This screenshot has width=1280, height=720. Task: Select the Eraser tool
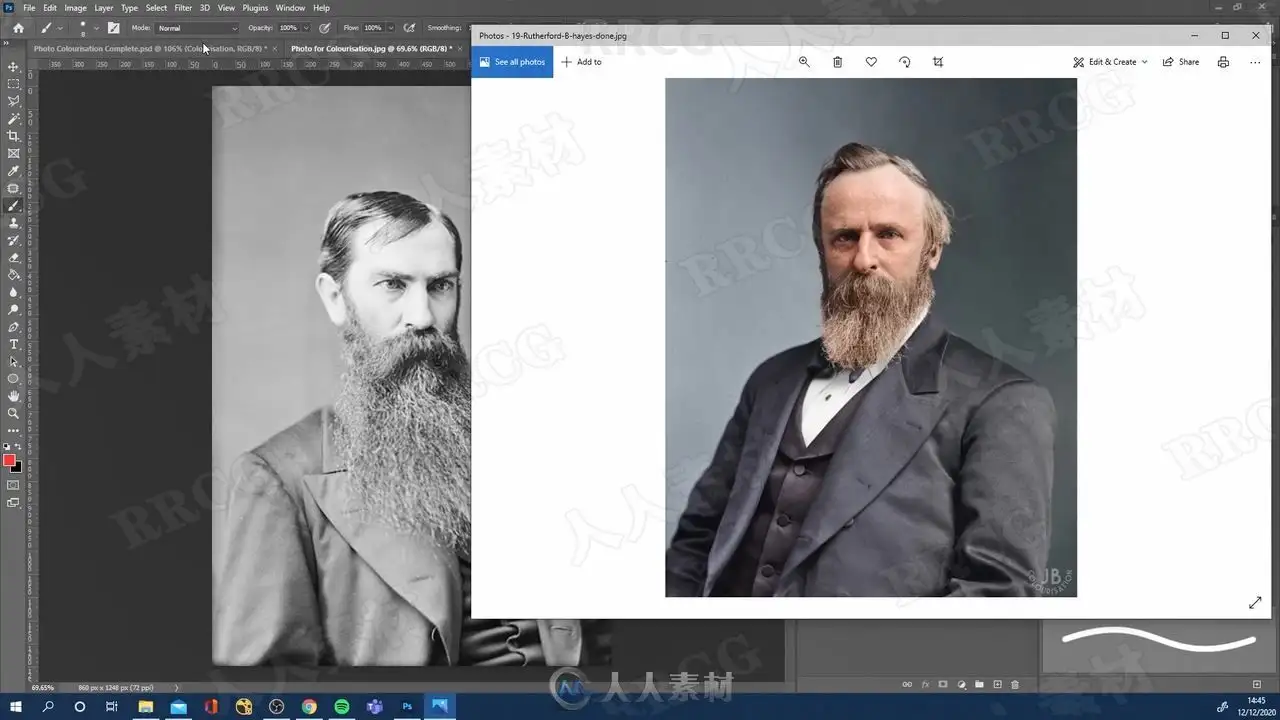coord(13,258)
